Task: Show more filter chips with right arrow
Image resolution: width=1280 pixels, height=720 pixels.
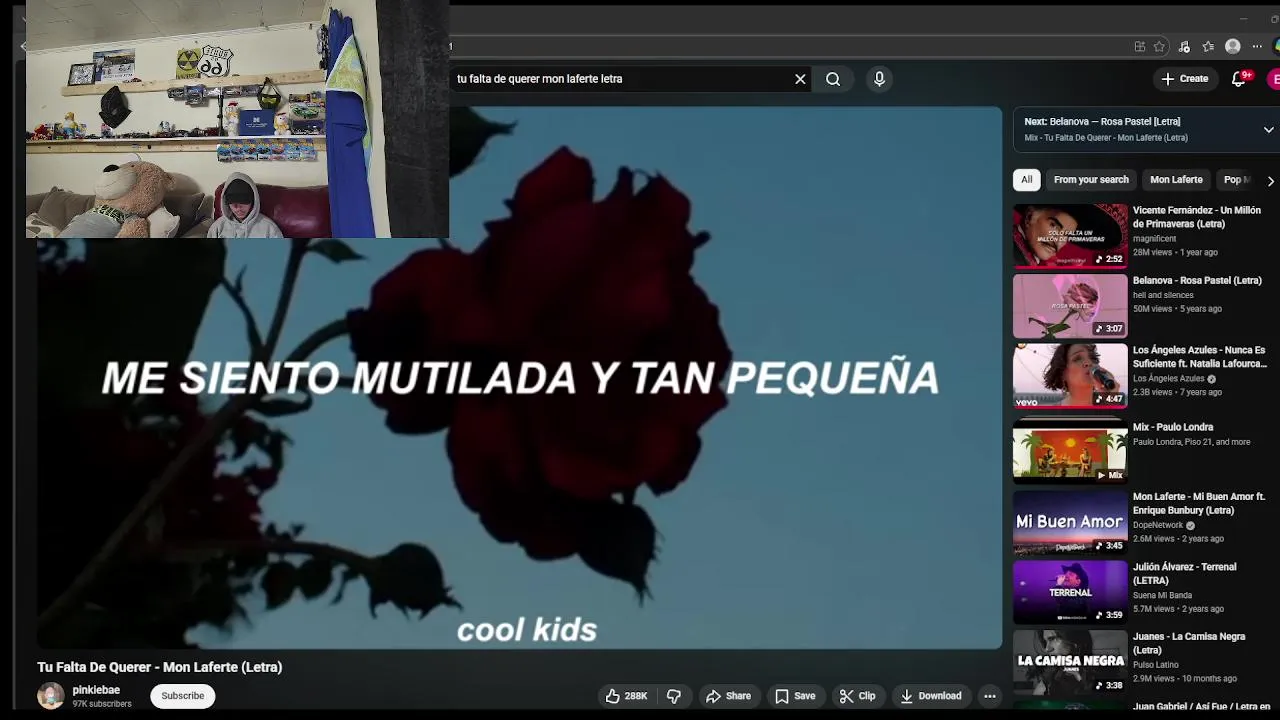Action: pos(1270,181)
